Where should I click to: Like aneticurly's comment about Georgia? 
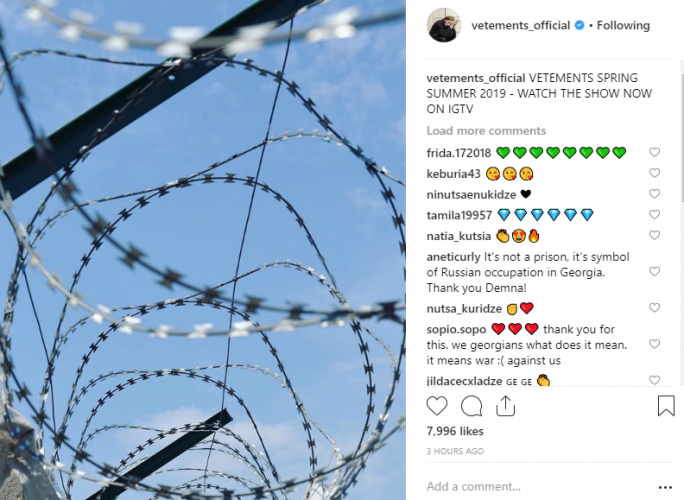654,271
